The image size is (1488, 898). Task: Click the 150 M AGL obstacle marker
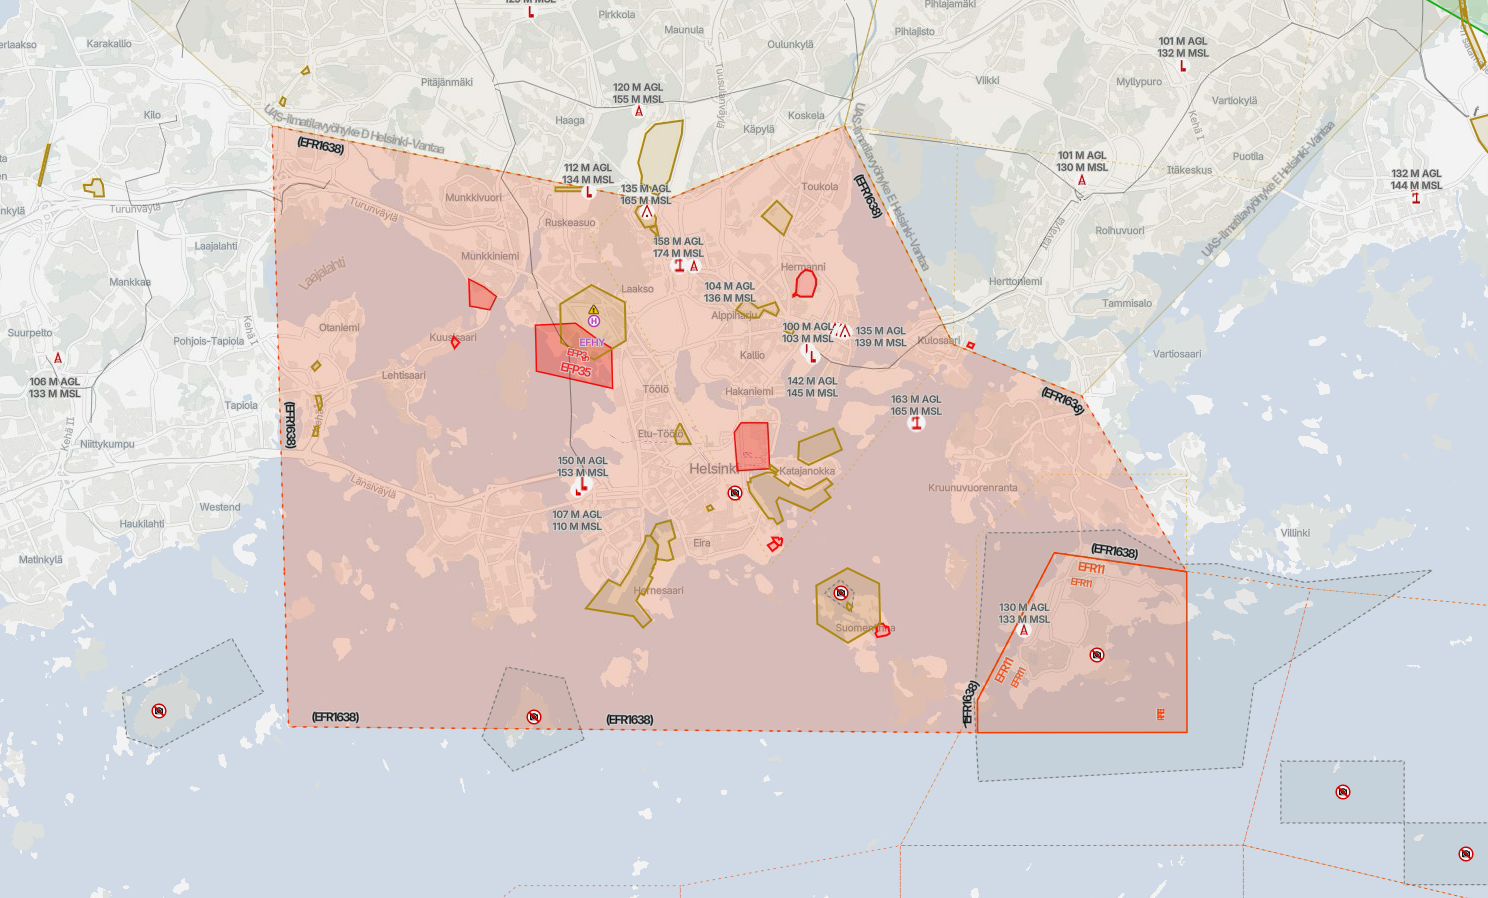582,487
